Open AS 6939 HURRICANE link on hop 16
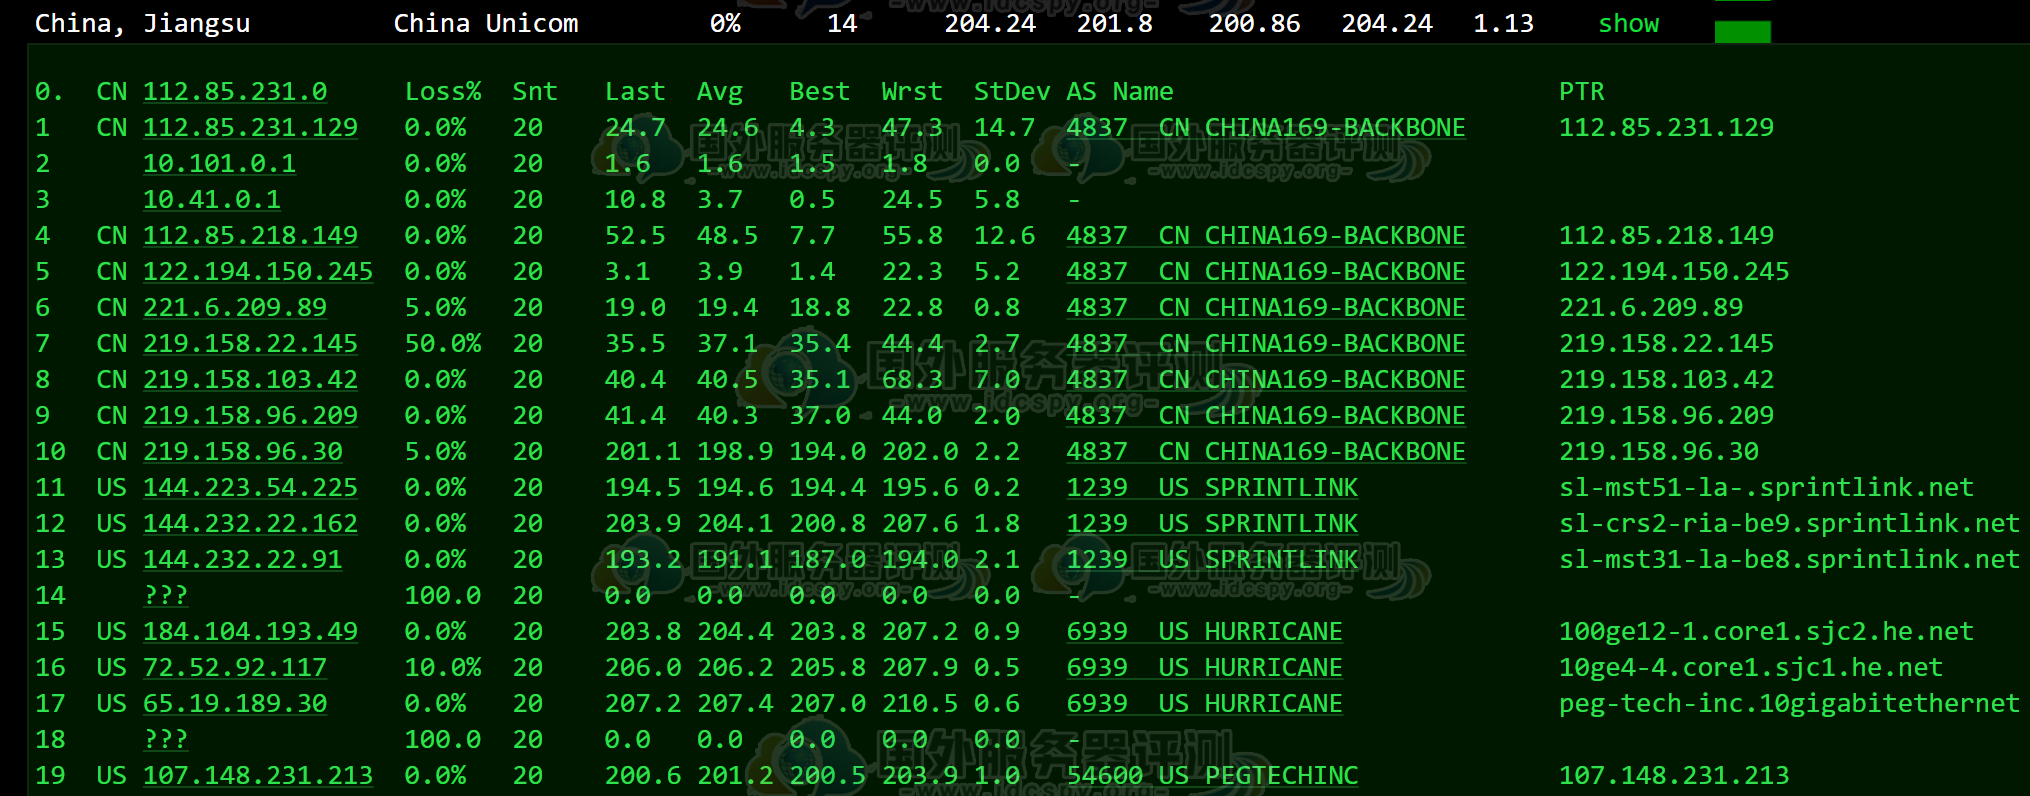This screenshot has height=796, width=2030. click(x=1204, y=667)
